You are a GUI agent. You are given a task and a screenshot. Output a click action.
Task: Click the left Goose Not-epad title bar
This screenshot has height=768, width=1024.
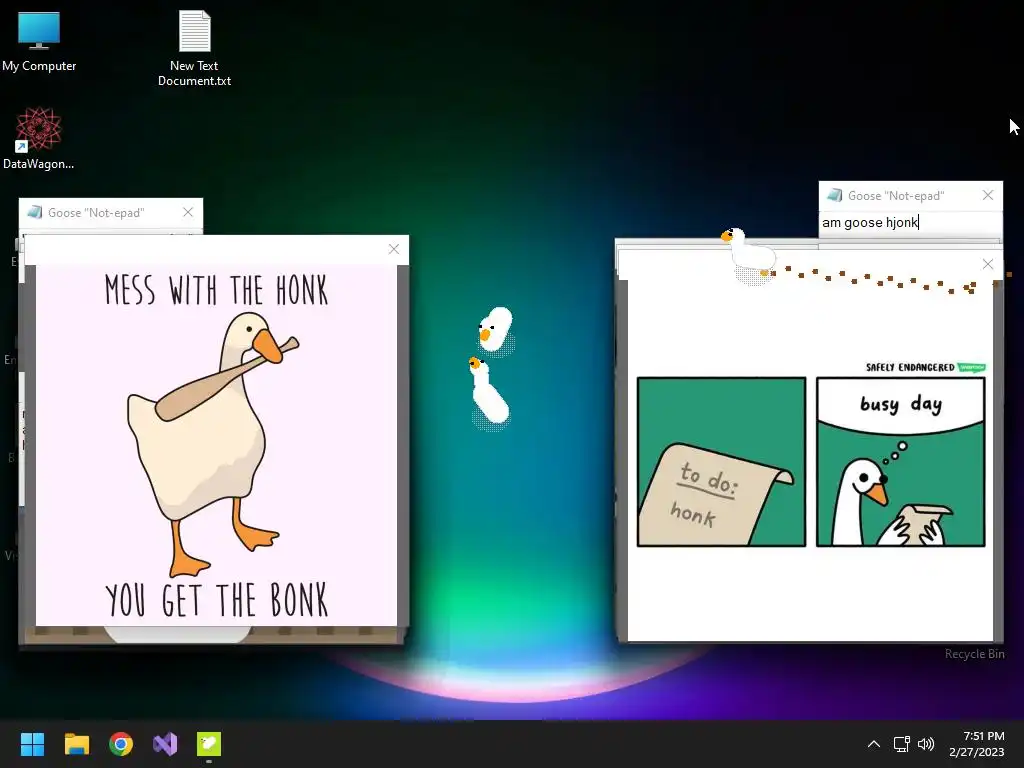coord(111,213)
